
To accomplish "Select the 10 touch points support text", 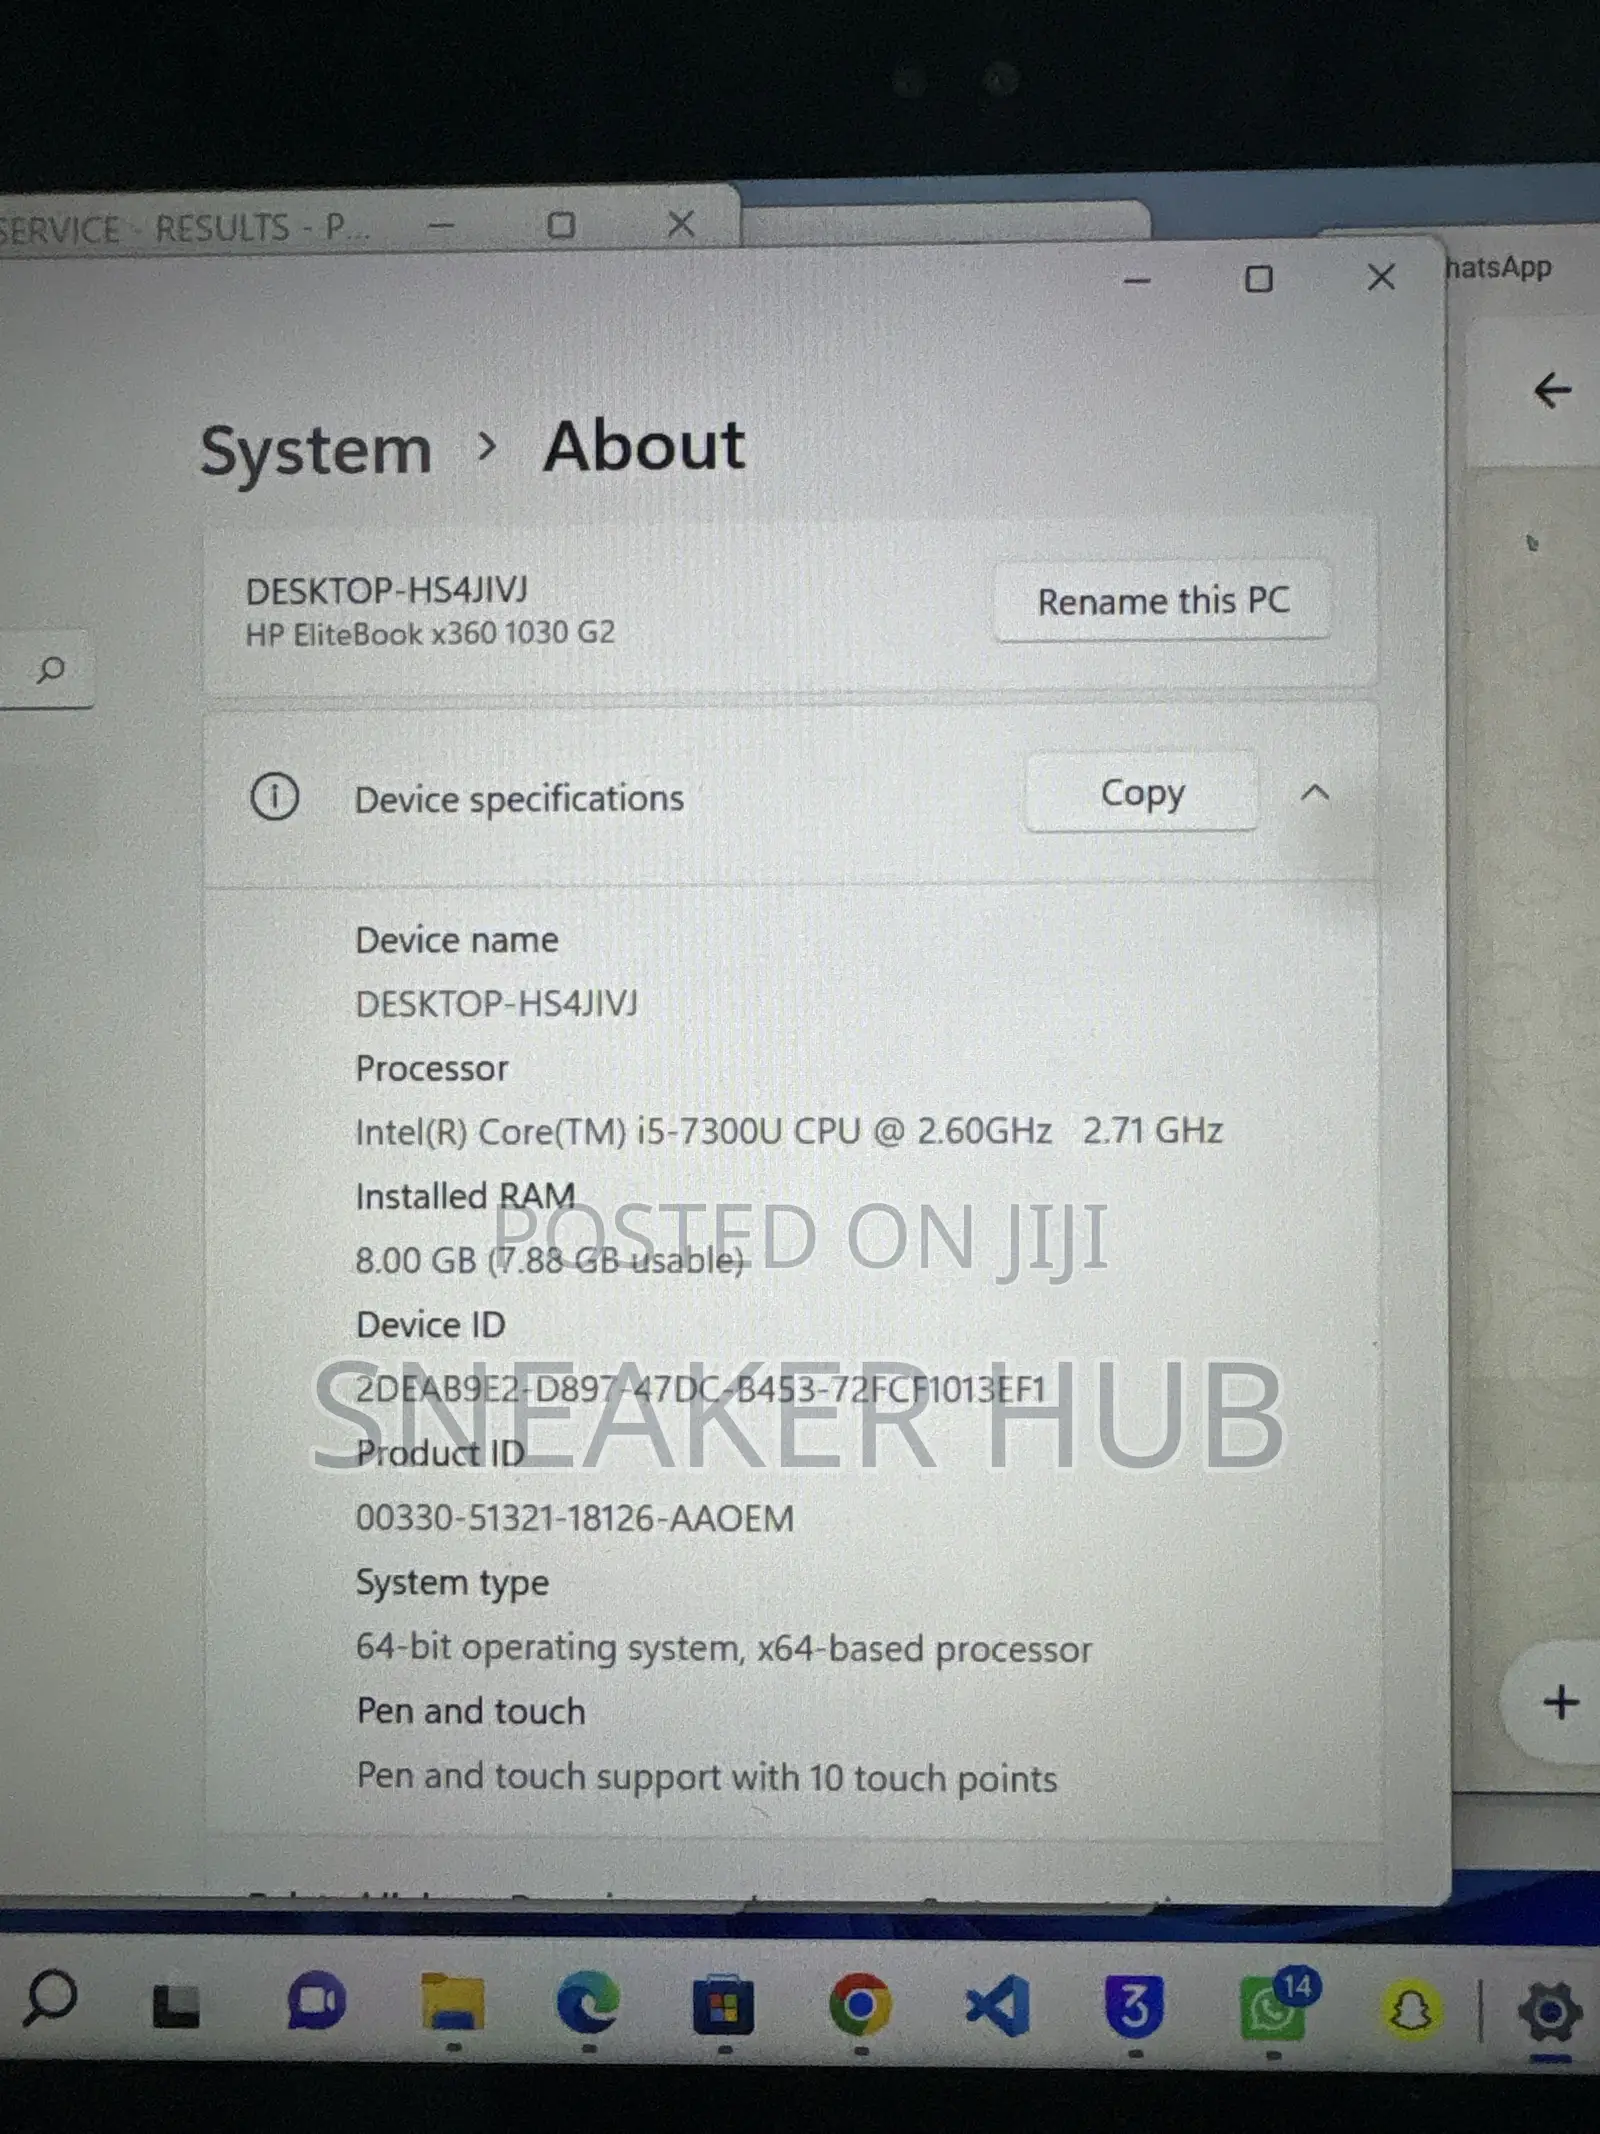I will pyautogui.click(x=707, y=1777).
